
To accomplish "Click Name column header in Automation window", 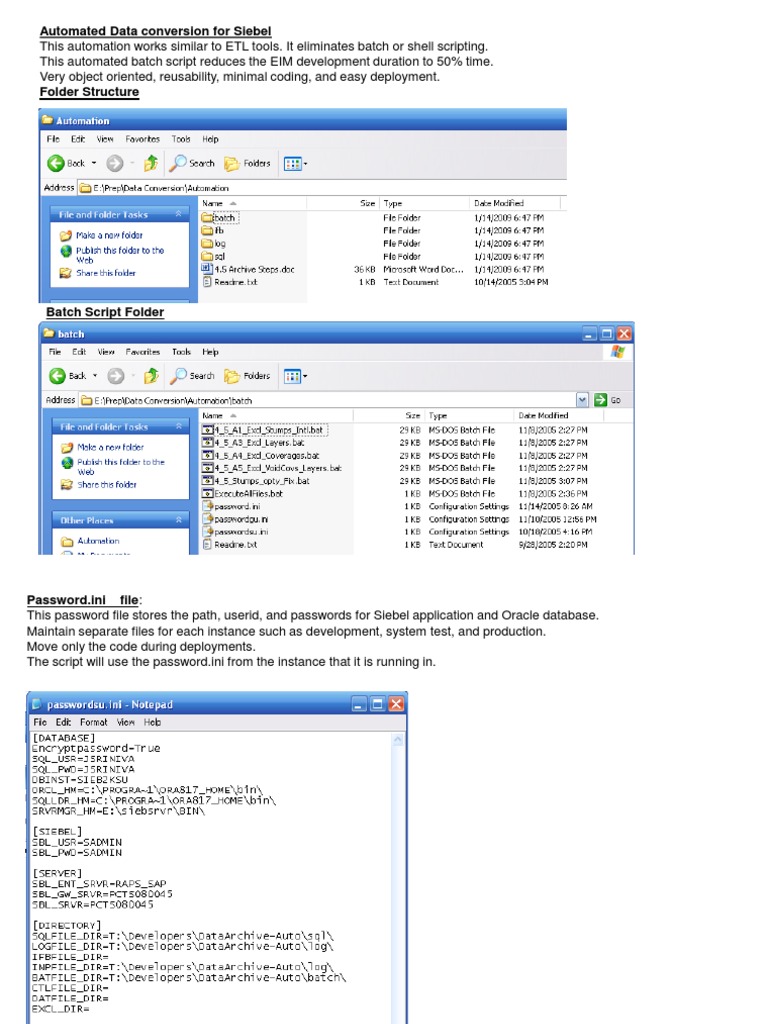I will point(252,203).
